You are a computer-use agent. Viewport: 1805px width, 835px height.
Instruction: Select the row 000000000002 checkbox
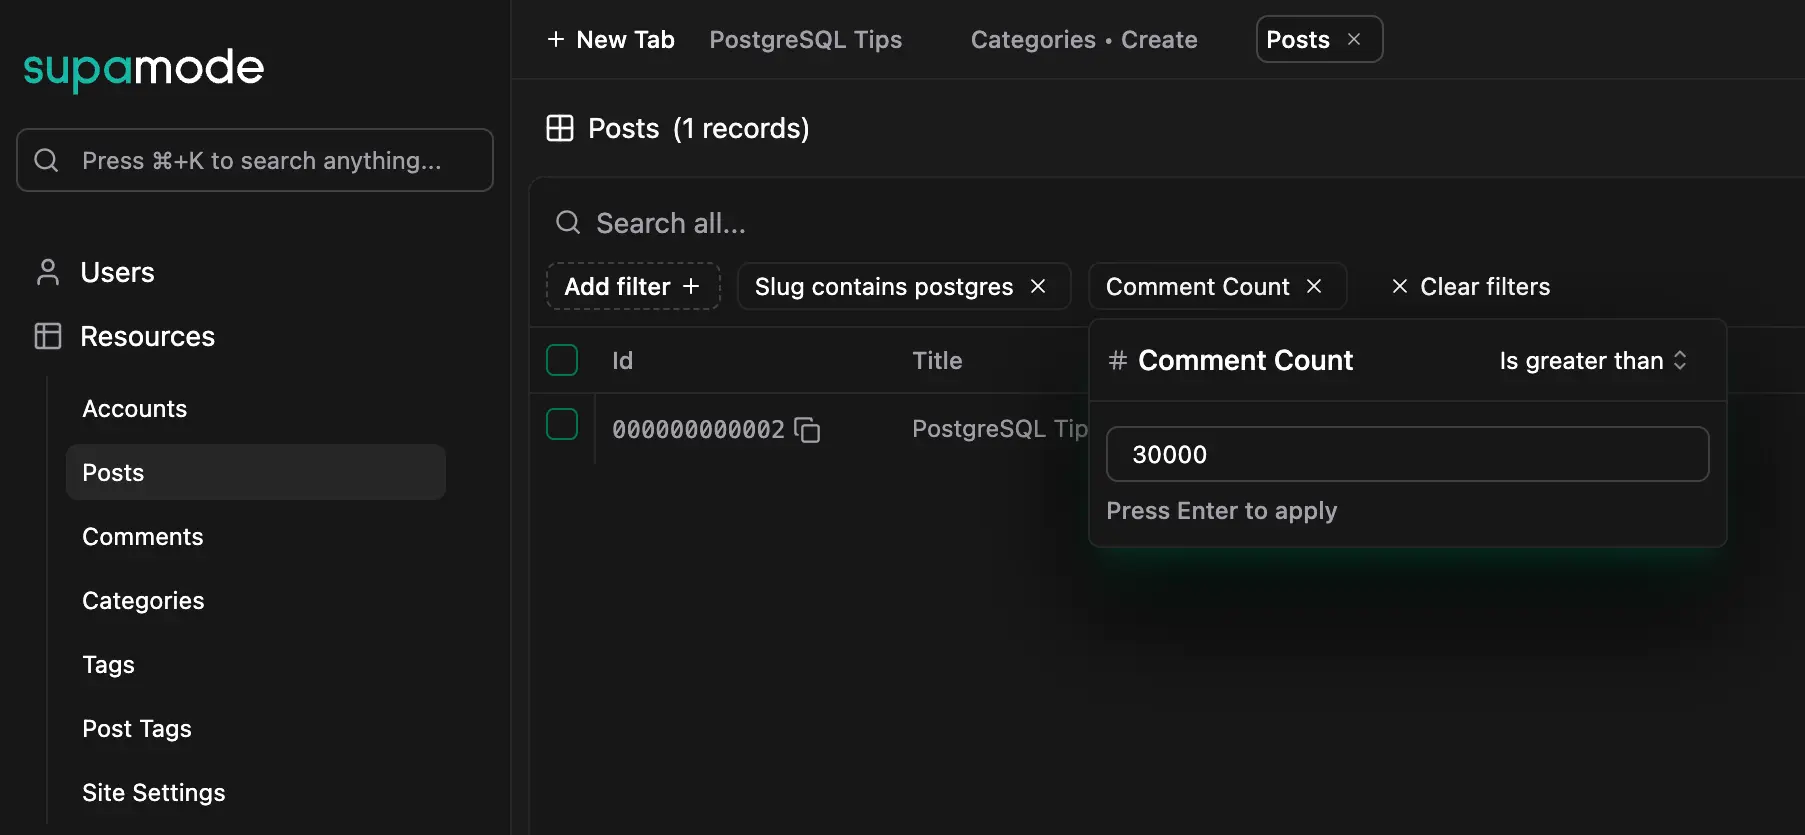[x=562, y=424]
